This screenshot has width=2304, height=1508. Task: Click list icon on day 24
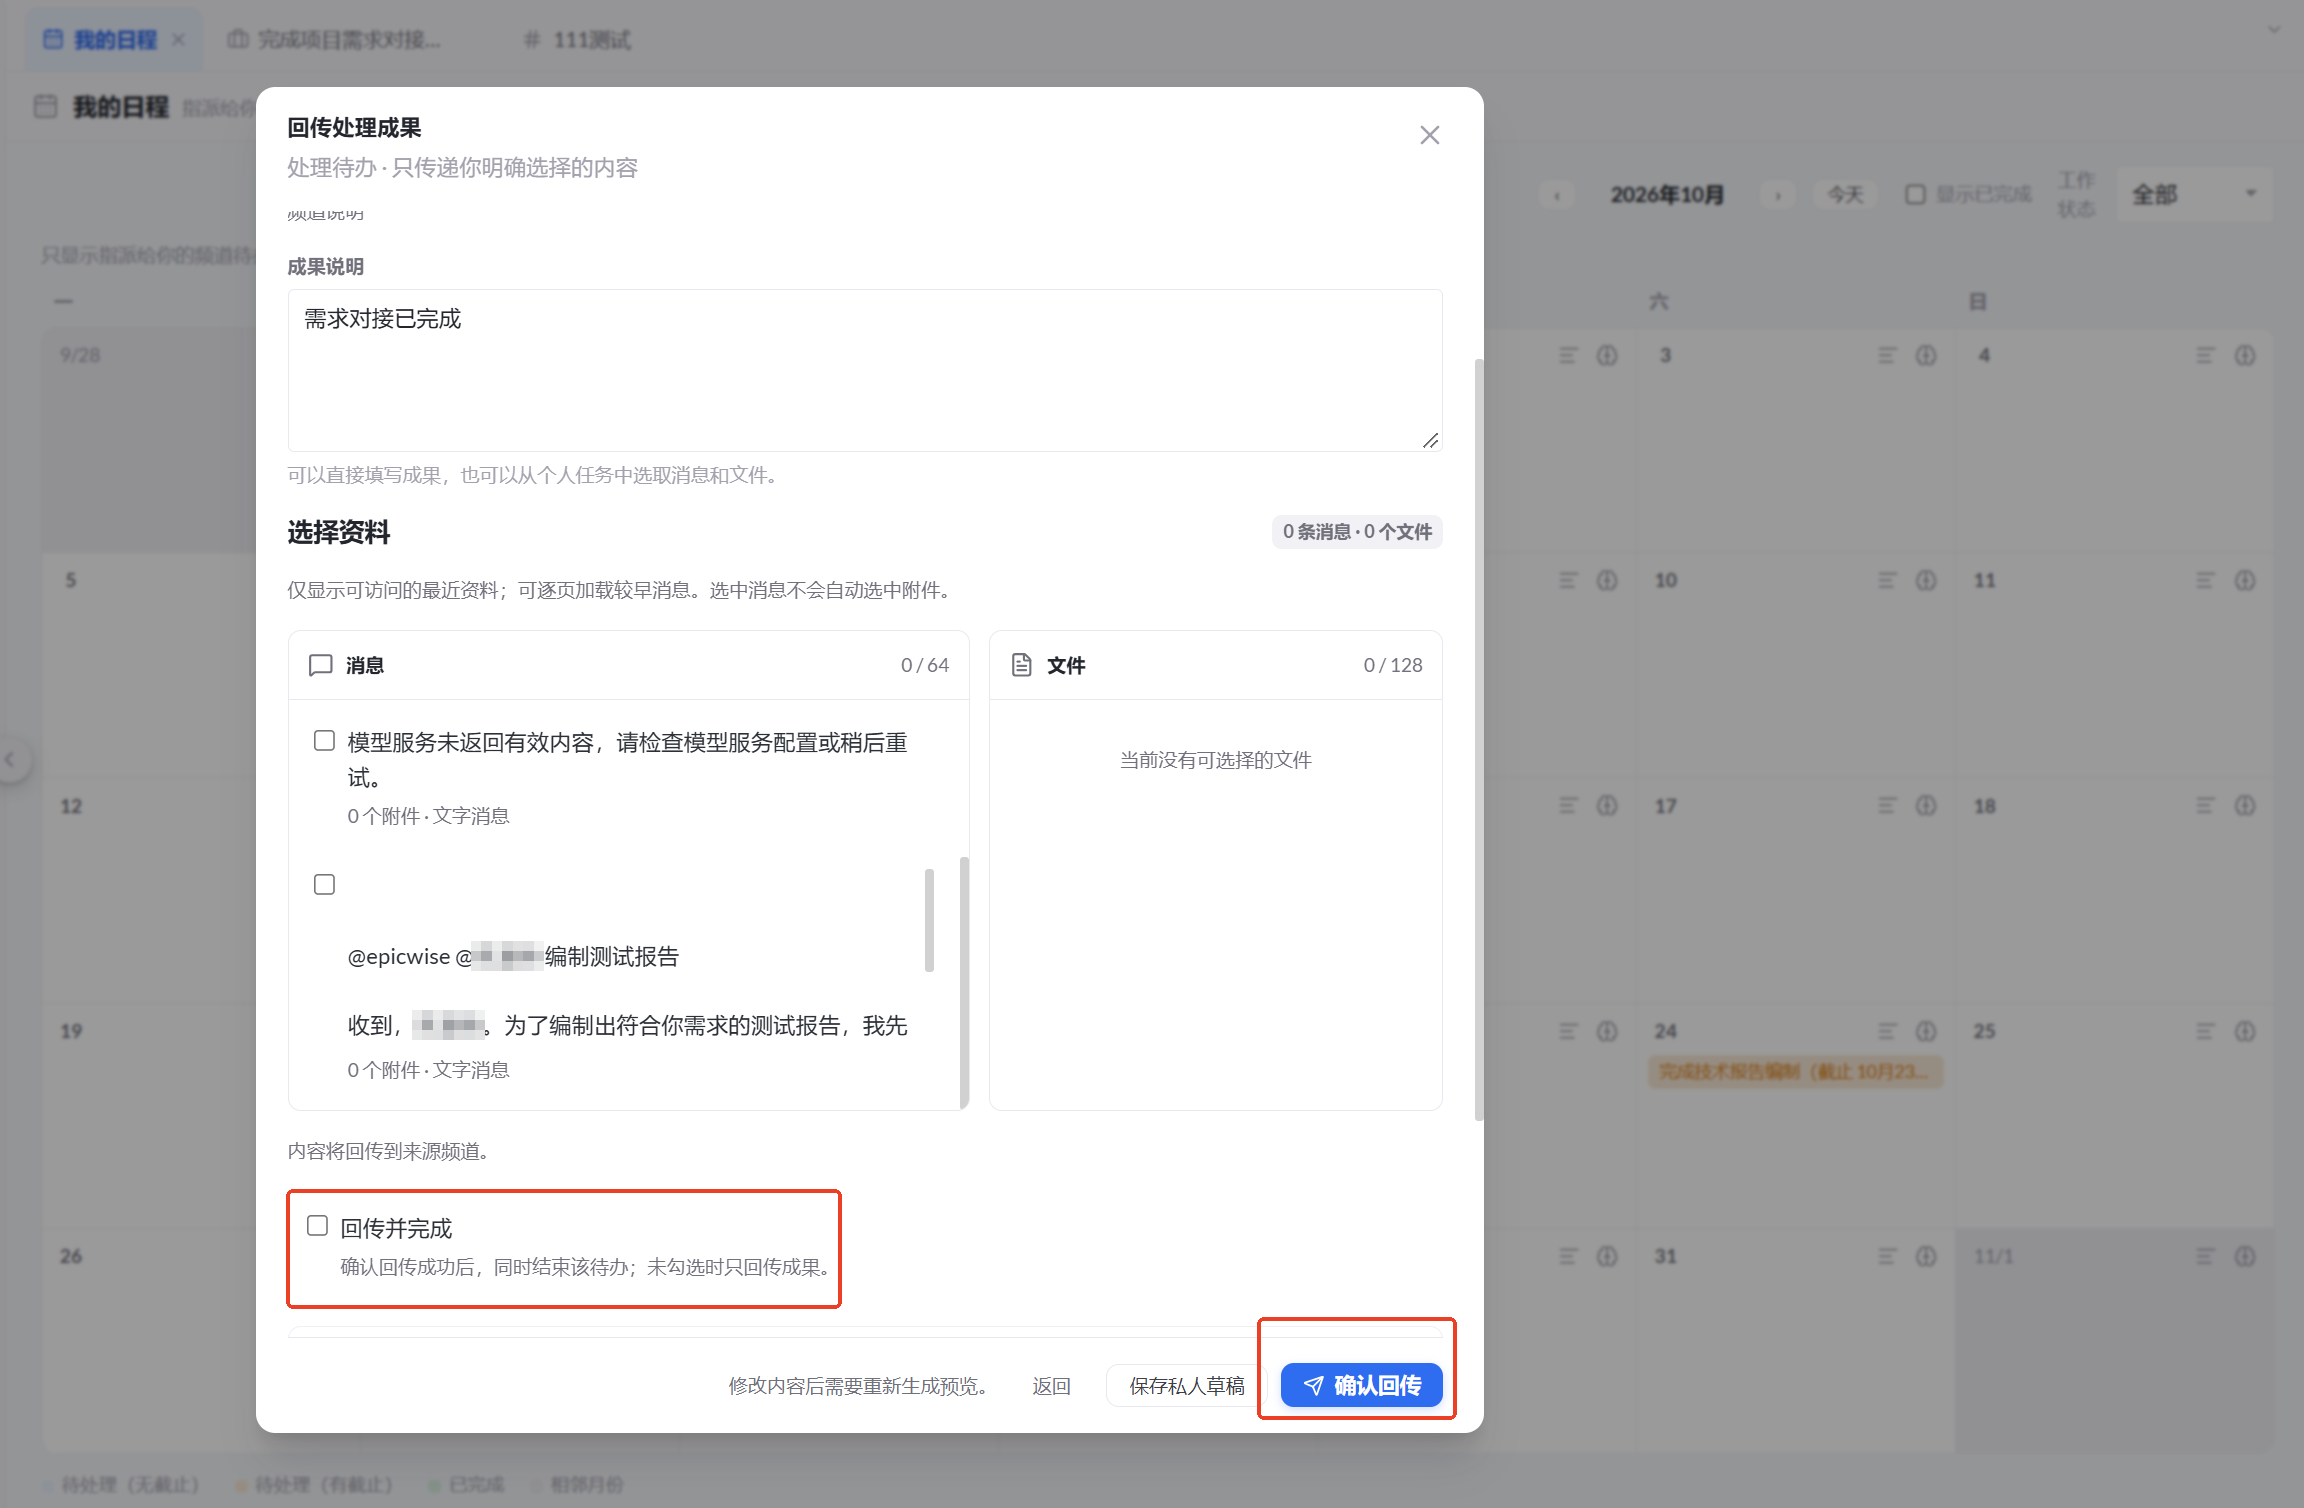(x=1887, y=1030)
